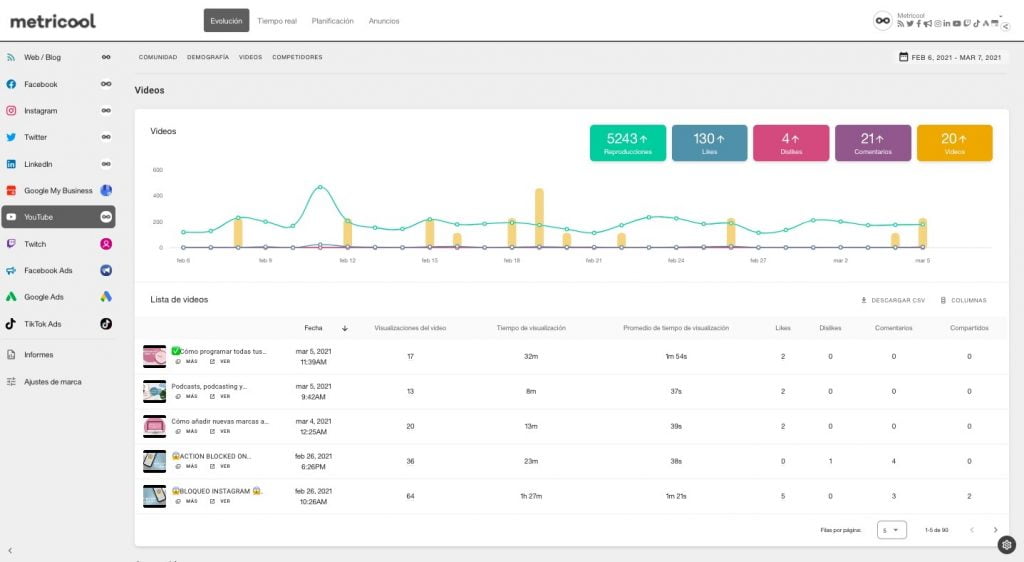Toggle the purple Comentarios 21 series card
Screen dimensions: 1024x562
872,143
